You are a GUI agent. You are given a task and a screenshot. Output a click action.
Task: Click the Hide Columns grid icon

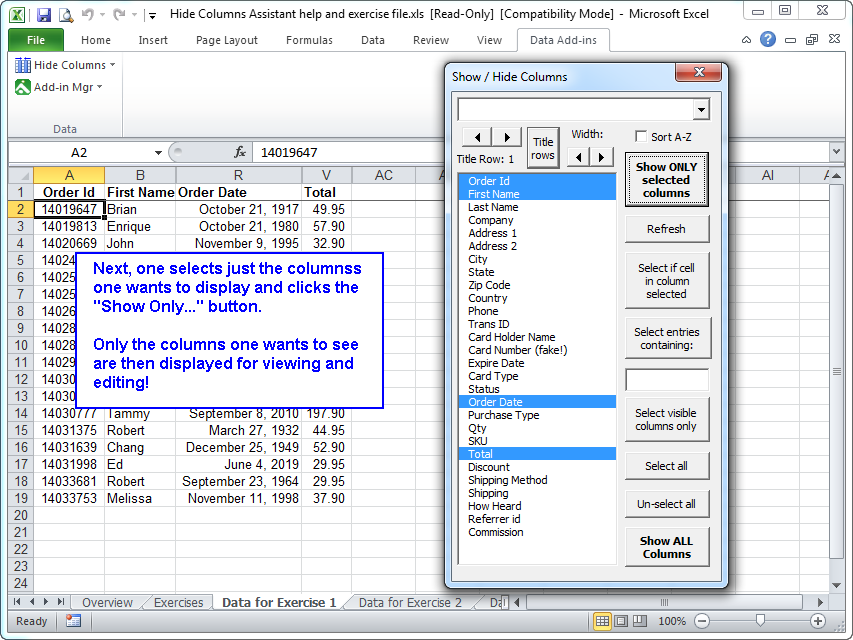(22, 65)
